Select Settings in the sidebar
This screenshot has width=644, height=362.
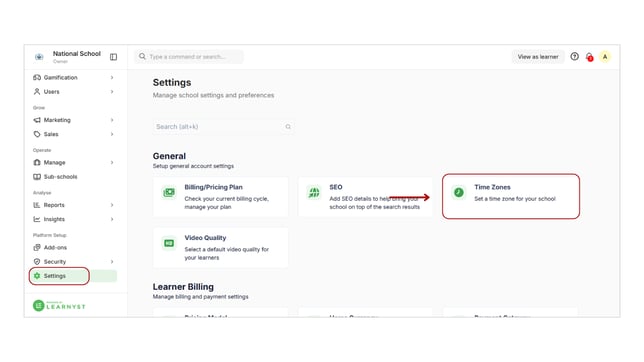click(74, 276)
